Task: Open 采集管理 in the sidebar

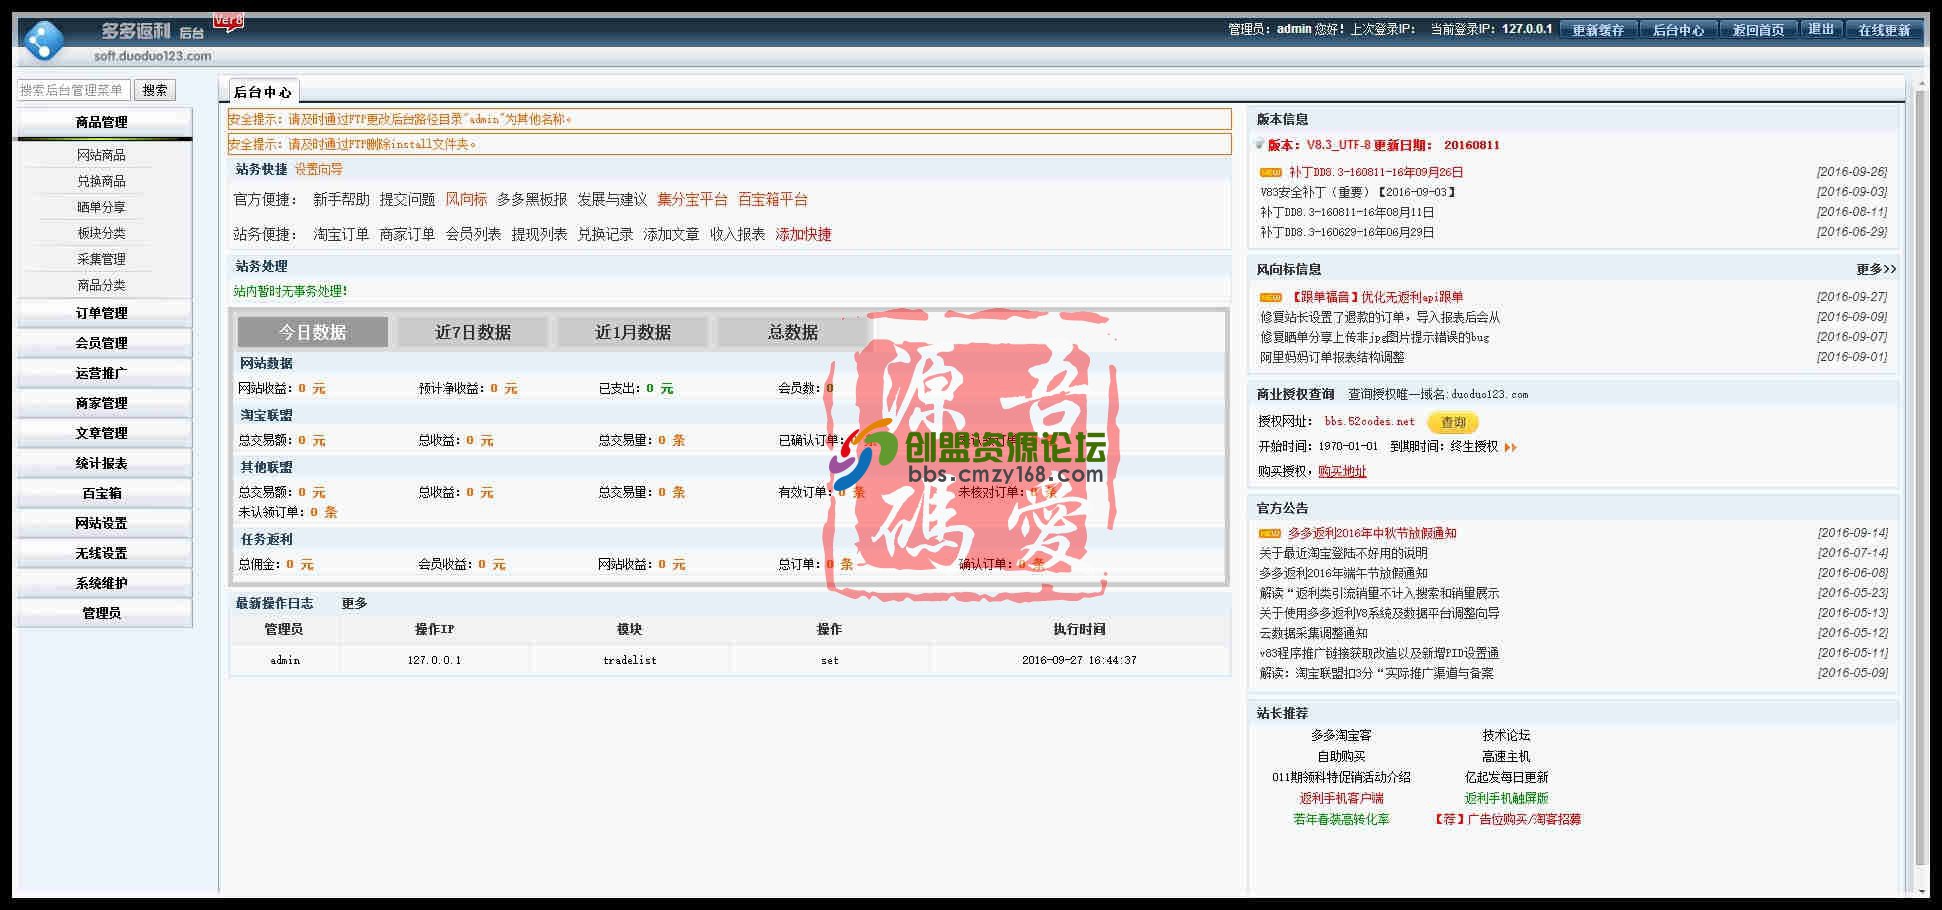Action: 102,259
